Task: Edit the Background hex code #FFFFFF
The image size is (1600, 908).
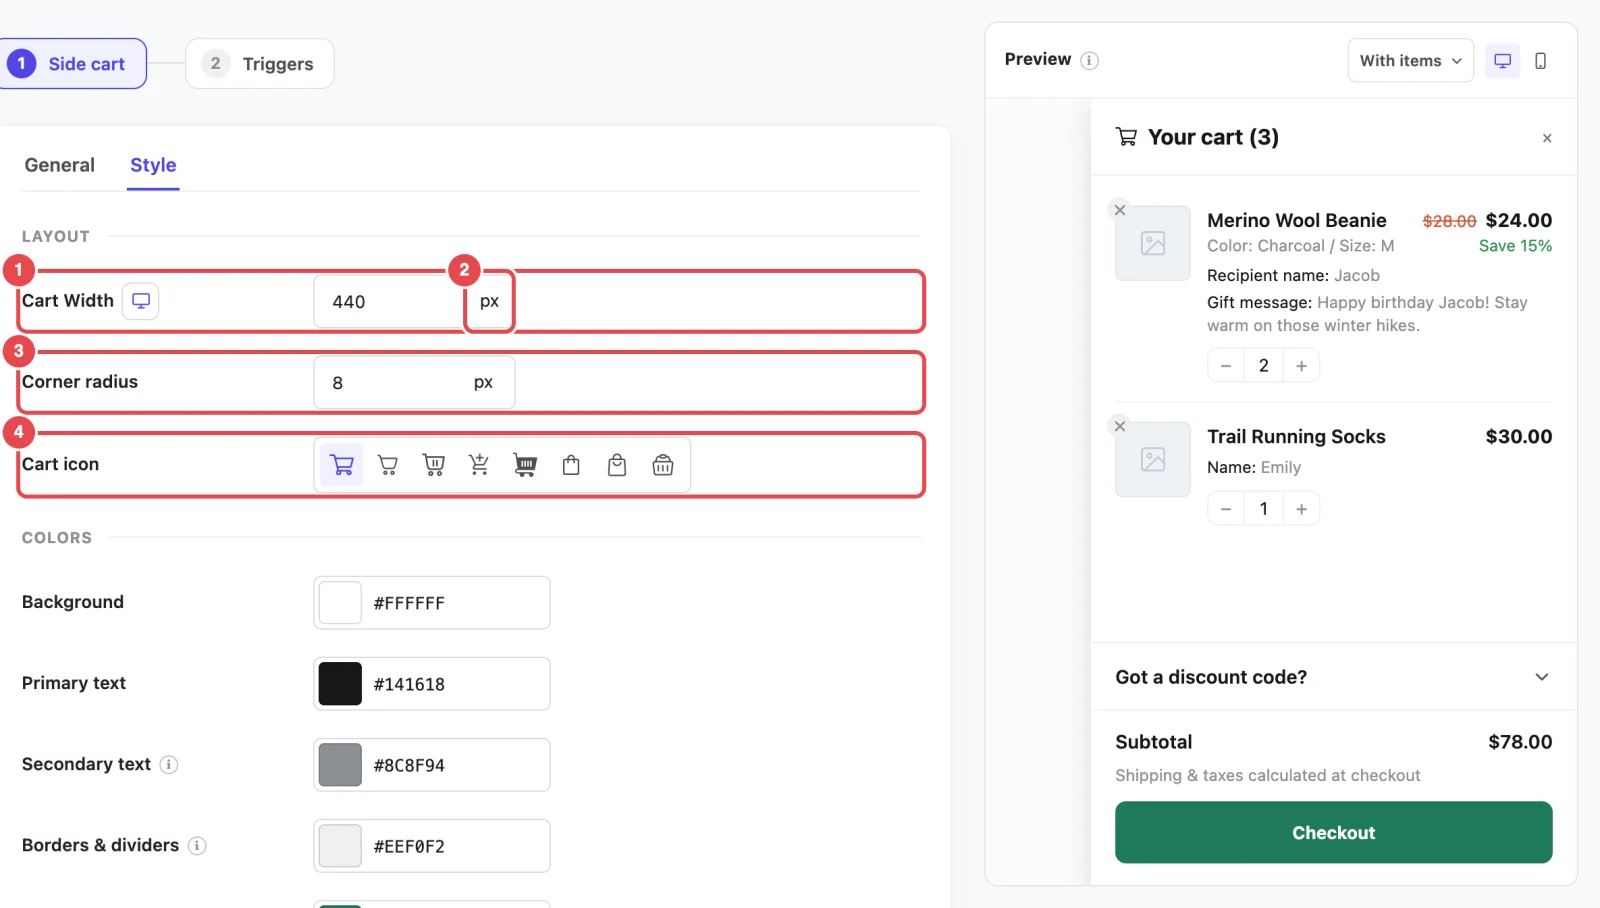Action: point(409,603)
